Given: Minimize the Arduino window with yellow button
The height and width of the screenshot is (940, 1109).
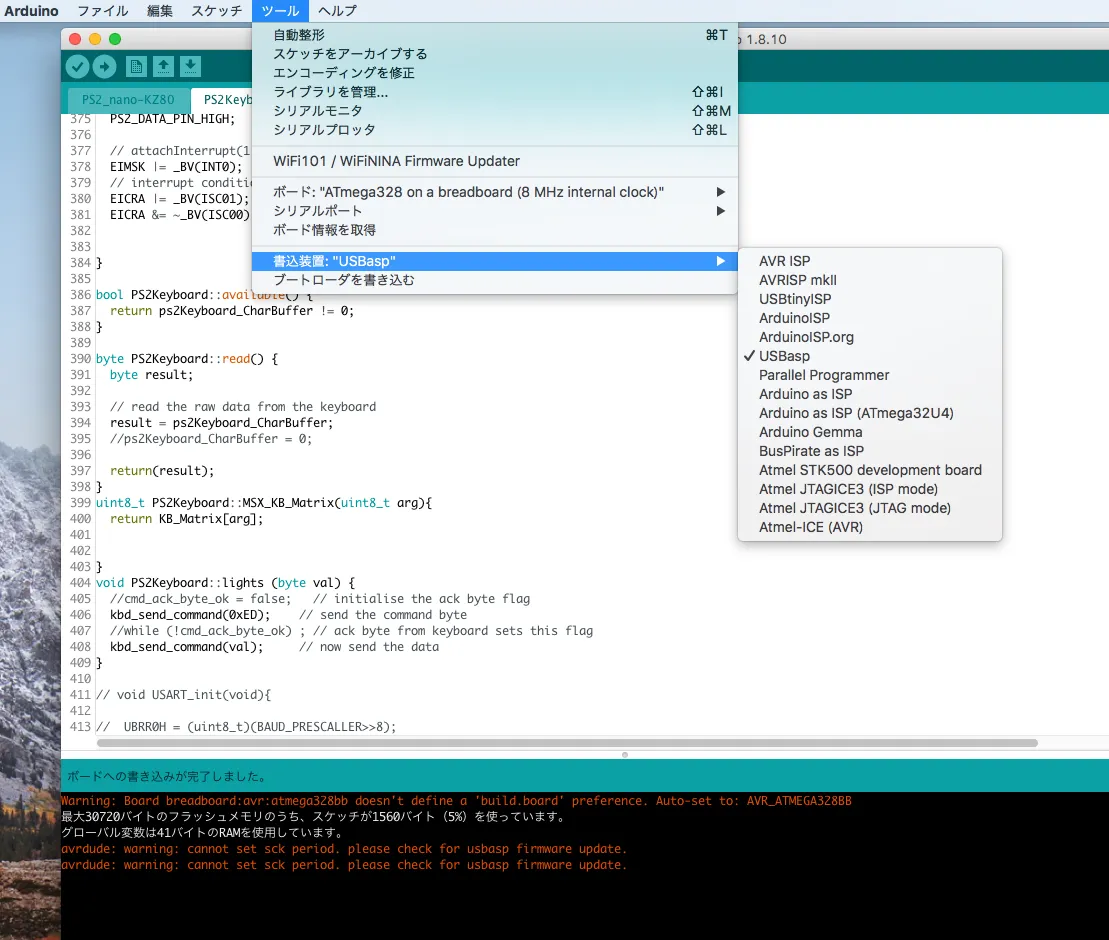Looking at the screenshot, I should pyautogui.click(x=95, y=39).
